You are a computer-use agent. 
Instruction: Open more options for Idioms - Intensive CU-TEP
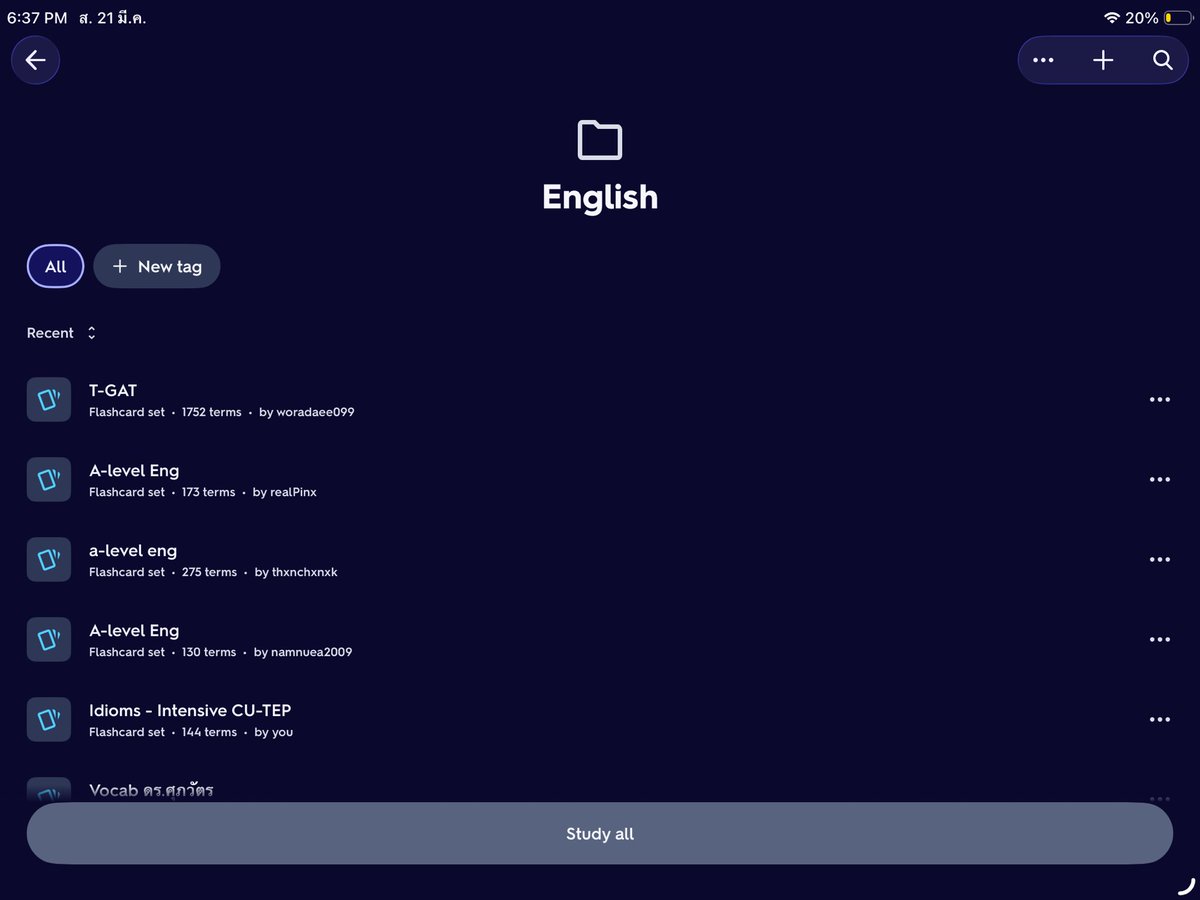coord(1160,720)
